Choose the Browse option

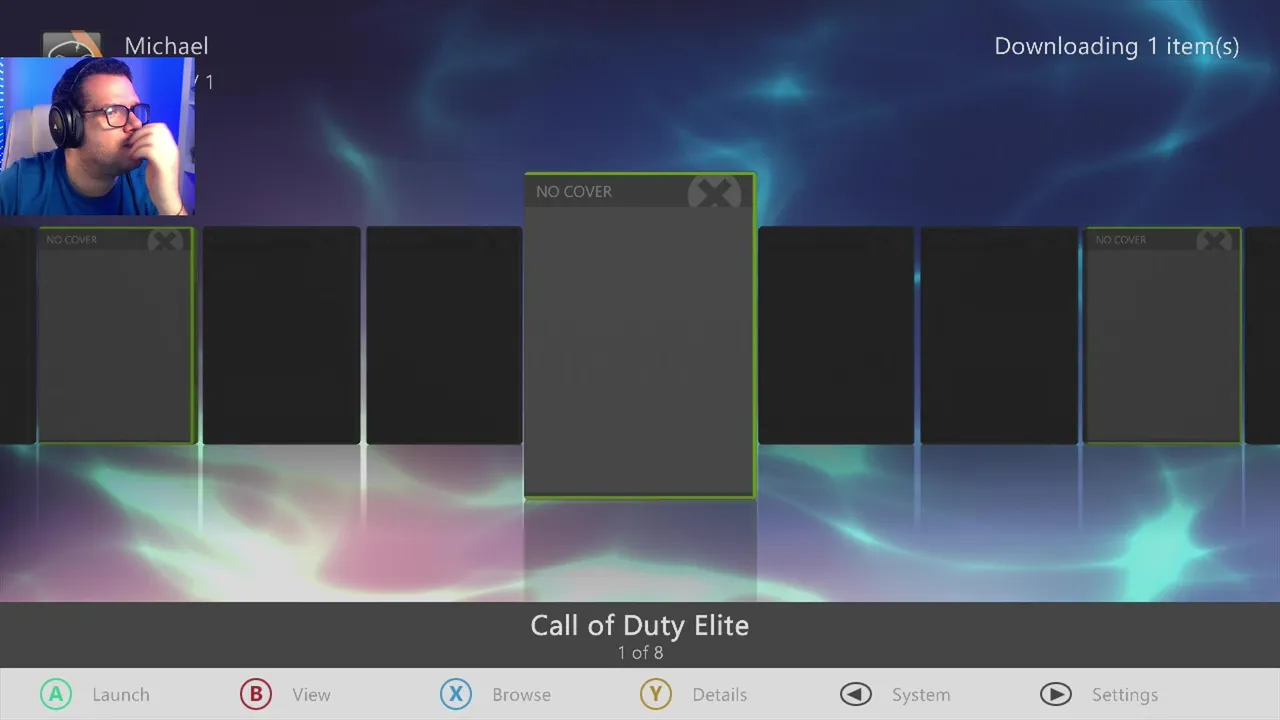click(x=521, y=695)
